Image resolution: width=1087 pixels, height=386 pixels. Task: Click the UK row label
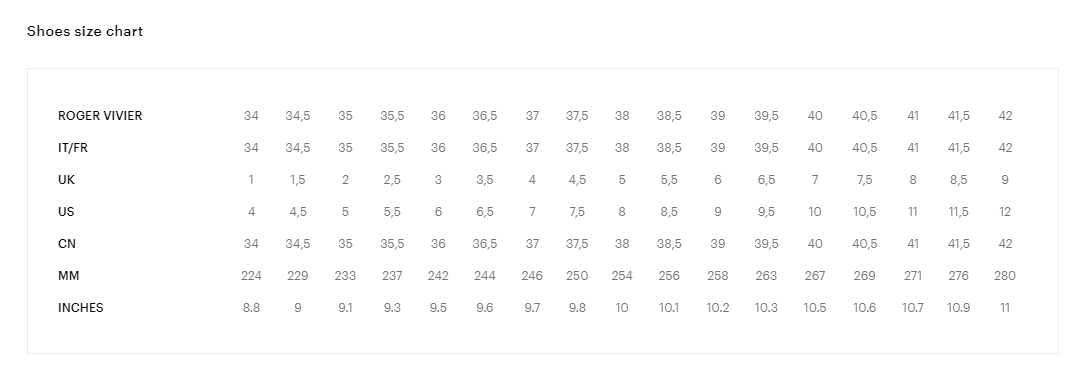pos(67,179)
